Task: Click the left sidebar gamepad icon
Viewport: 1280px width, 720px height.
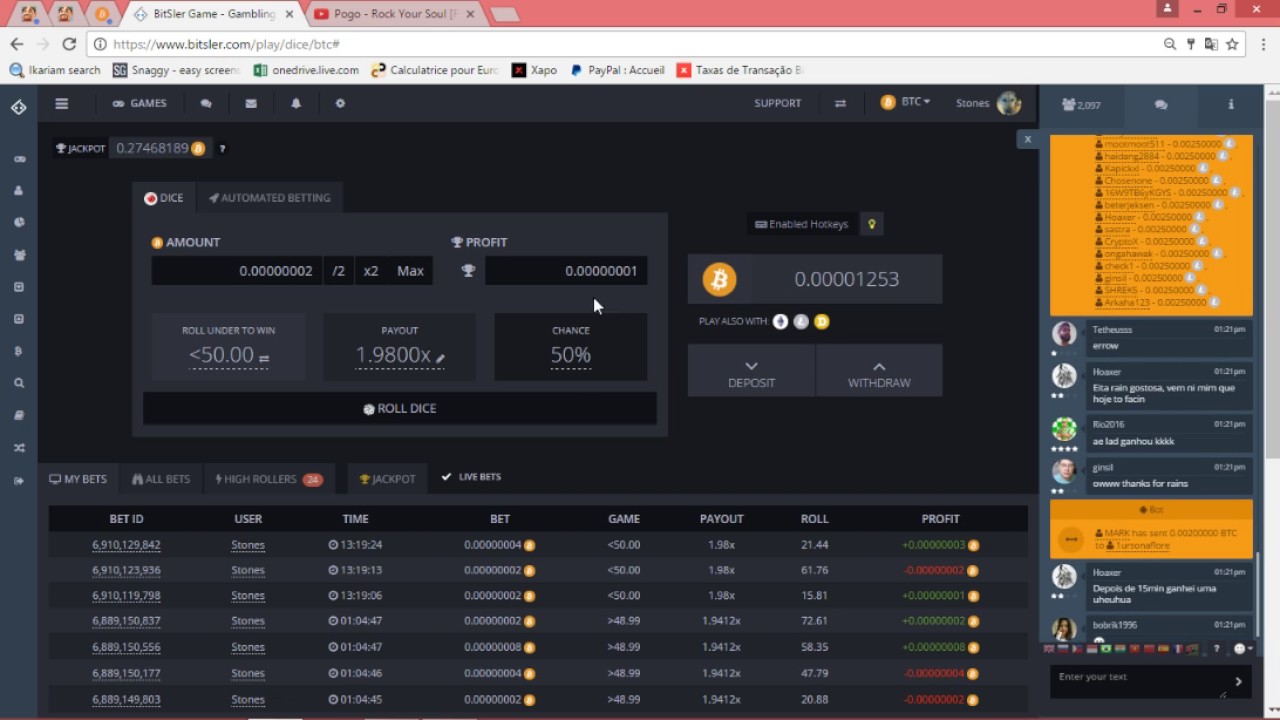Action: 19,159
